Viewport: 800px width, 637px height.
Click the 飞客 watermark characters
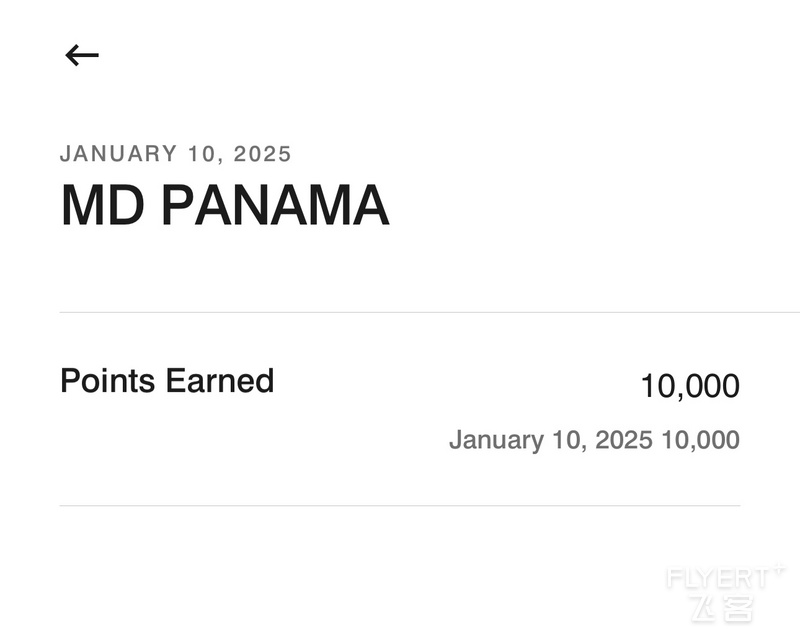[x=722, y=608]
